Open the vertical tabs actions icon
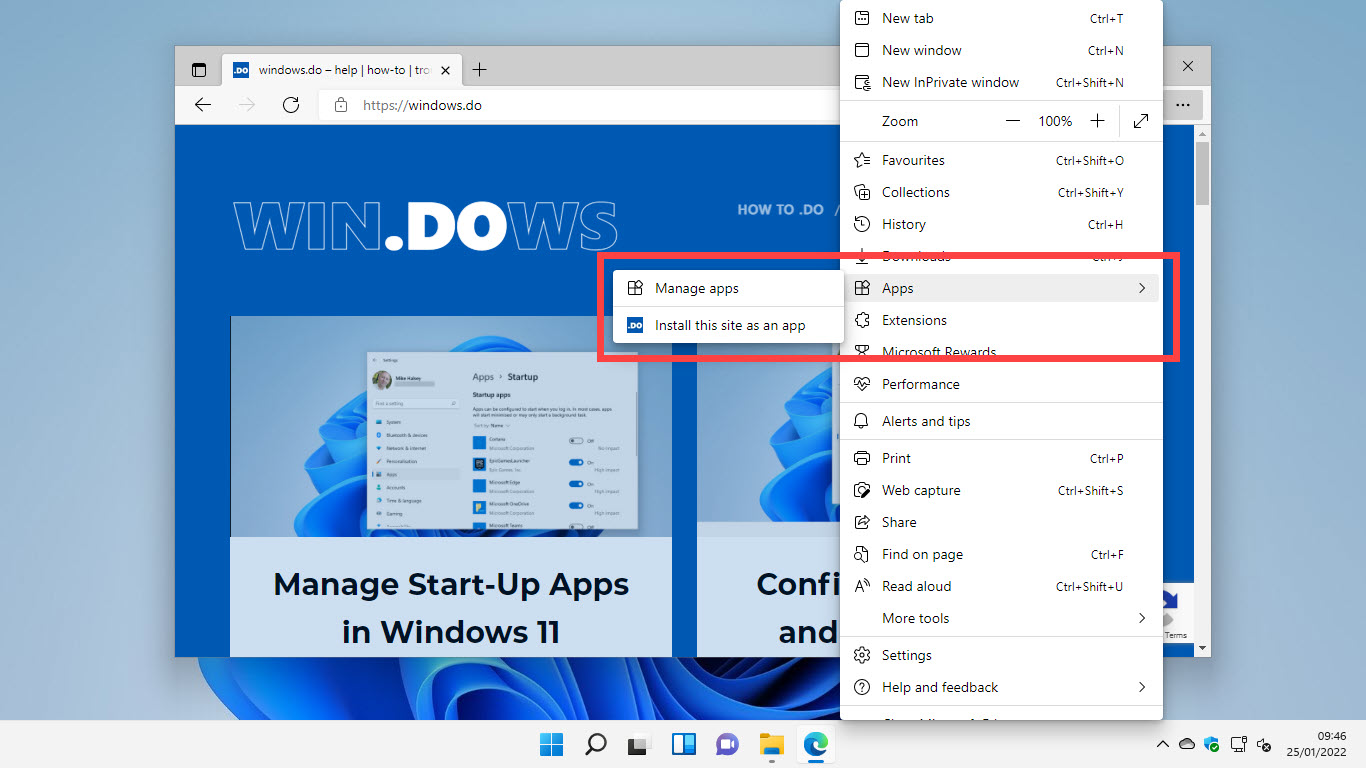 (199, 70)
